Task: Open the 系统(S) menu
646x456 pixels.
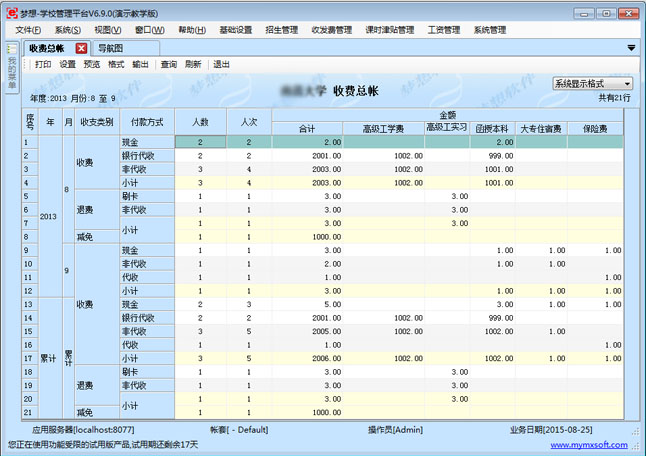Action: click(x=68, y=30)
